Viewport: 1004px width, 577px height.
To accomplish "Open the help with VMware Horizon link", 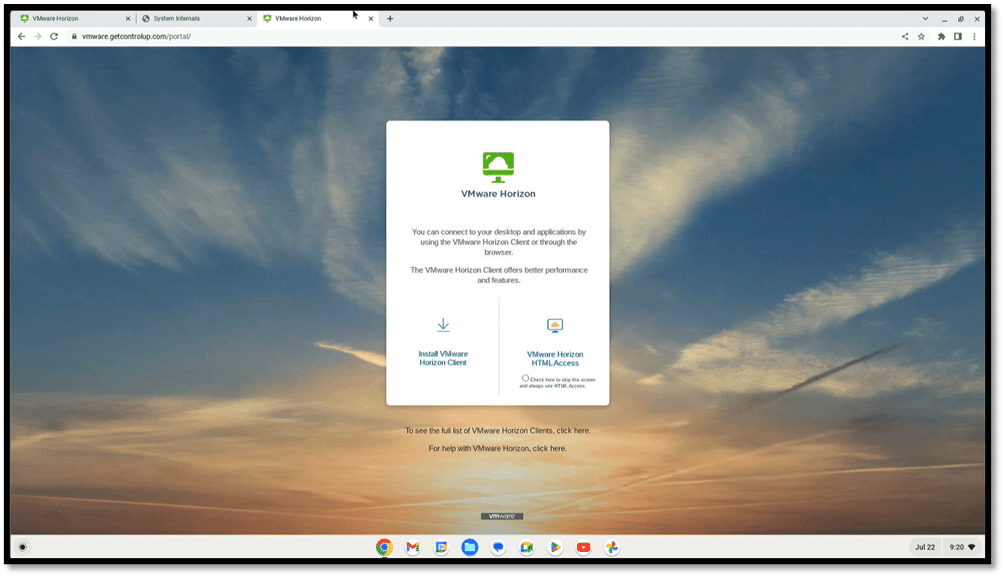I will 549,449.
